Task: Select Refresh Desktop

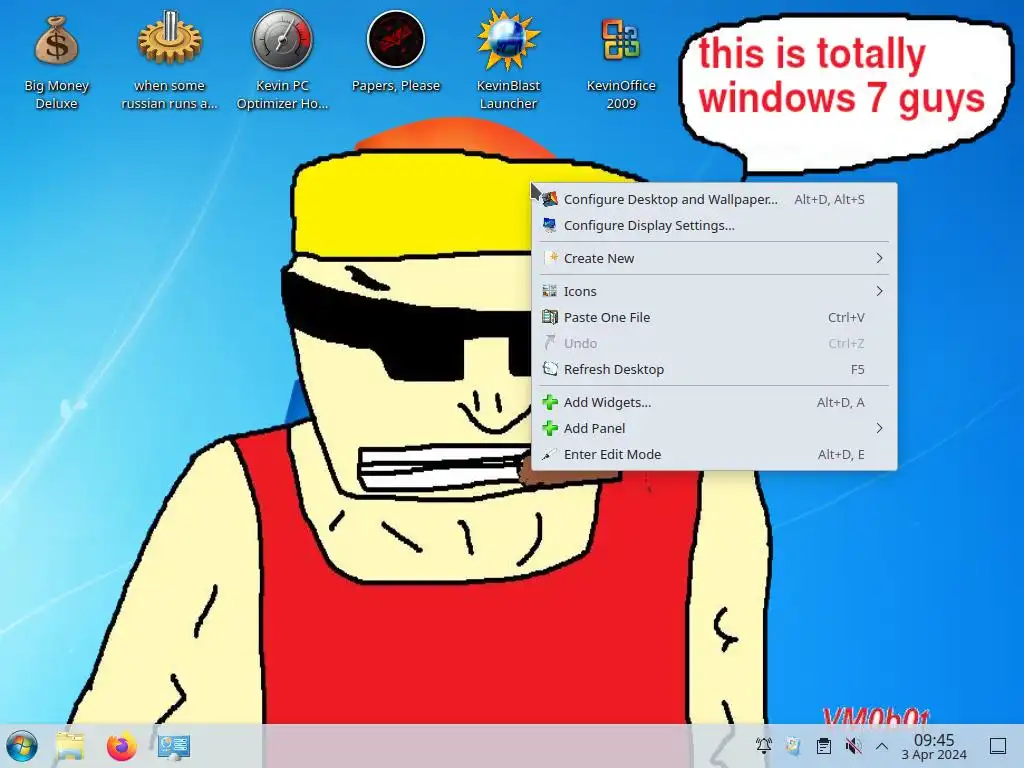Action: tap(714, 369)
